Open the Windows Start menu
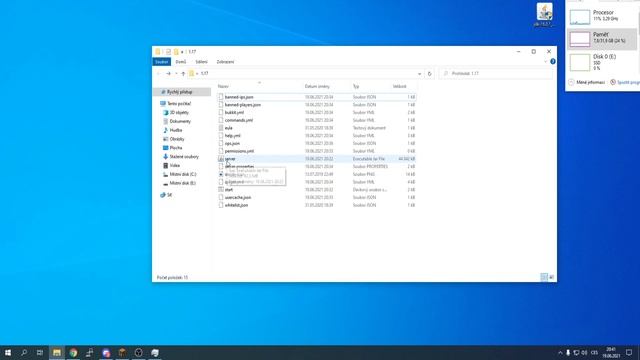This screenshot has width=640, height=360. 8,353
